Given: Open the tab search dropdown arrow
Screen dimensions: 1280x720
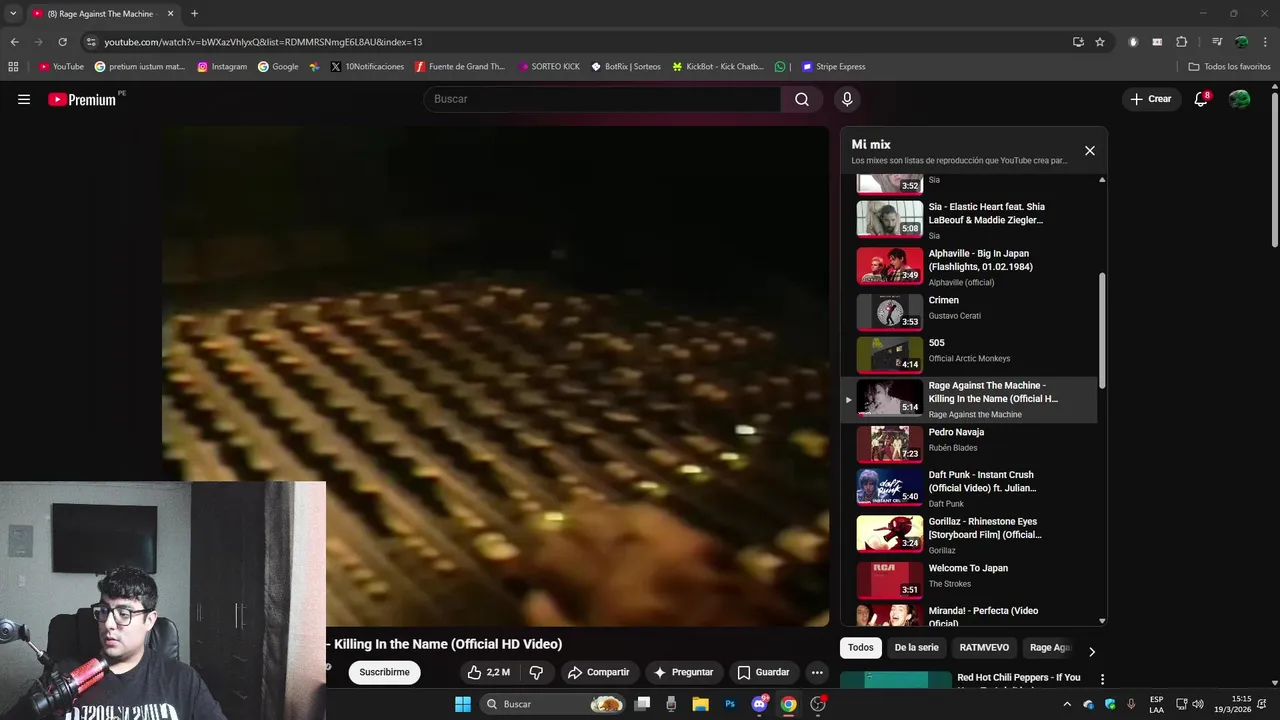Looking at the screenshot, I should 13,14.
